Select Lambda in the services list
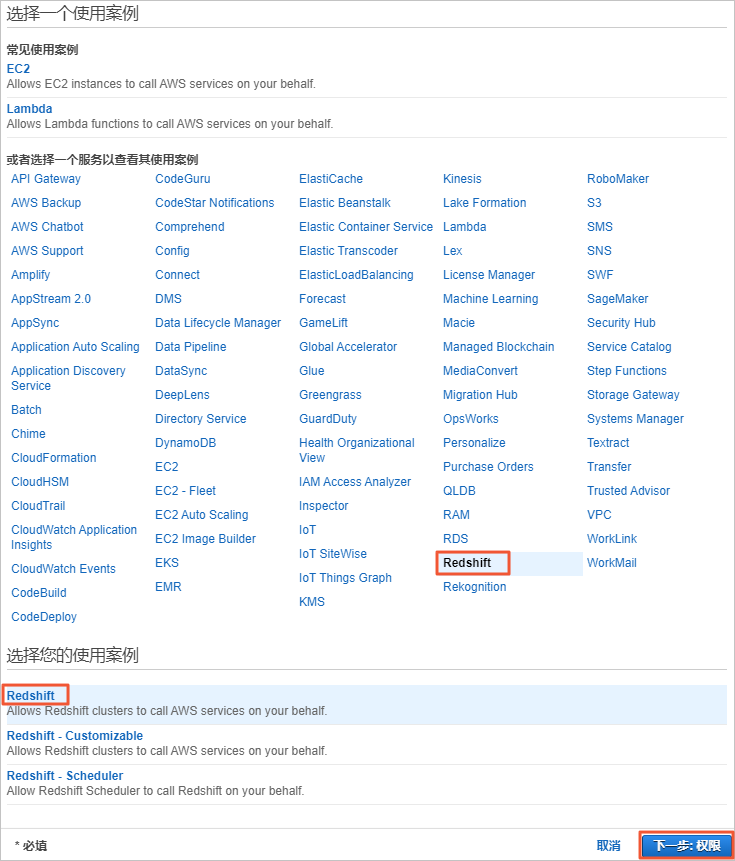The width and height of the screenshot is (735, 861). coord(465,227)
